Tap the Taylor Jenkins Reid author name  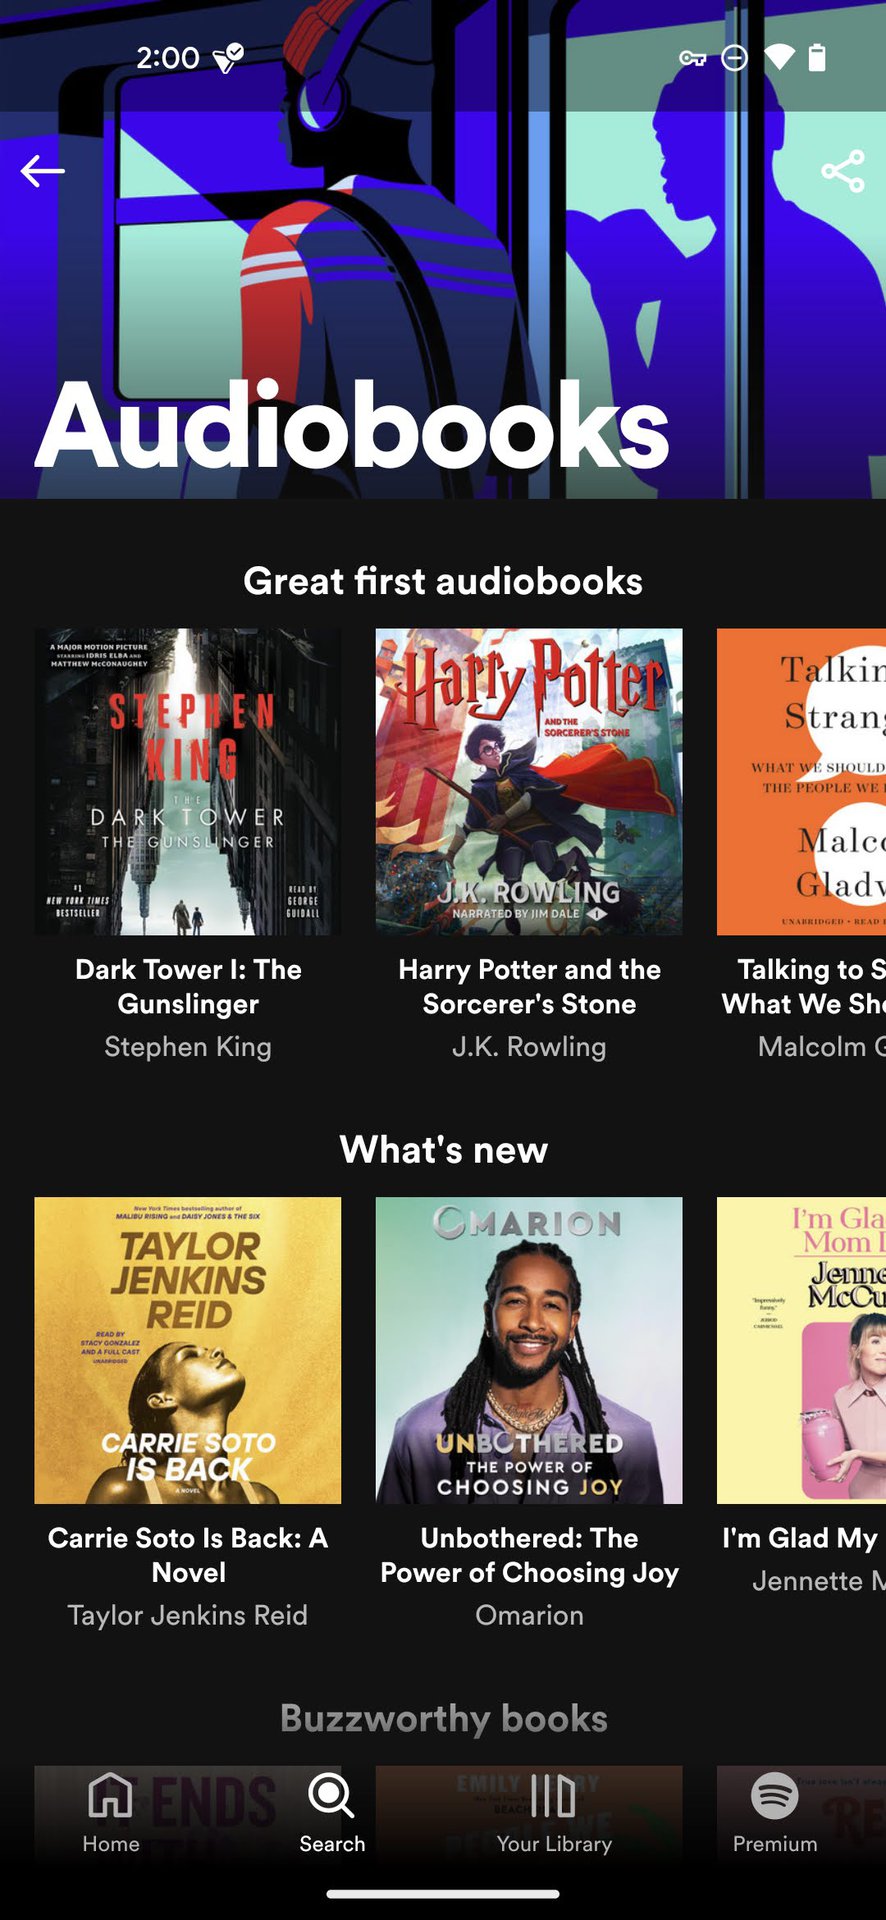188,1615
